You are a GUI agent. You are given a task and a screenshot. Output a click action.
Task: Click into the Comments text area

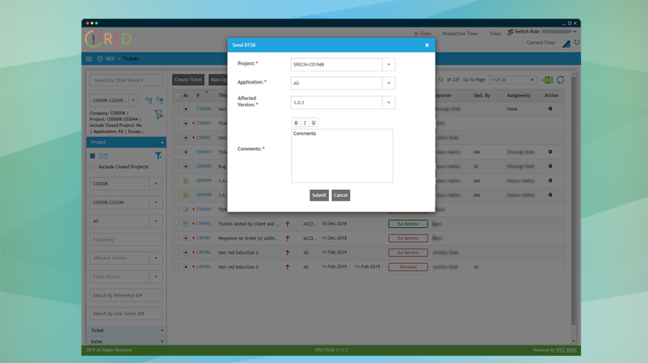coord(342,156)
